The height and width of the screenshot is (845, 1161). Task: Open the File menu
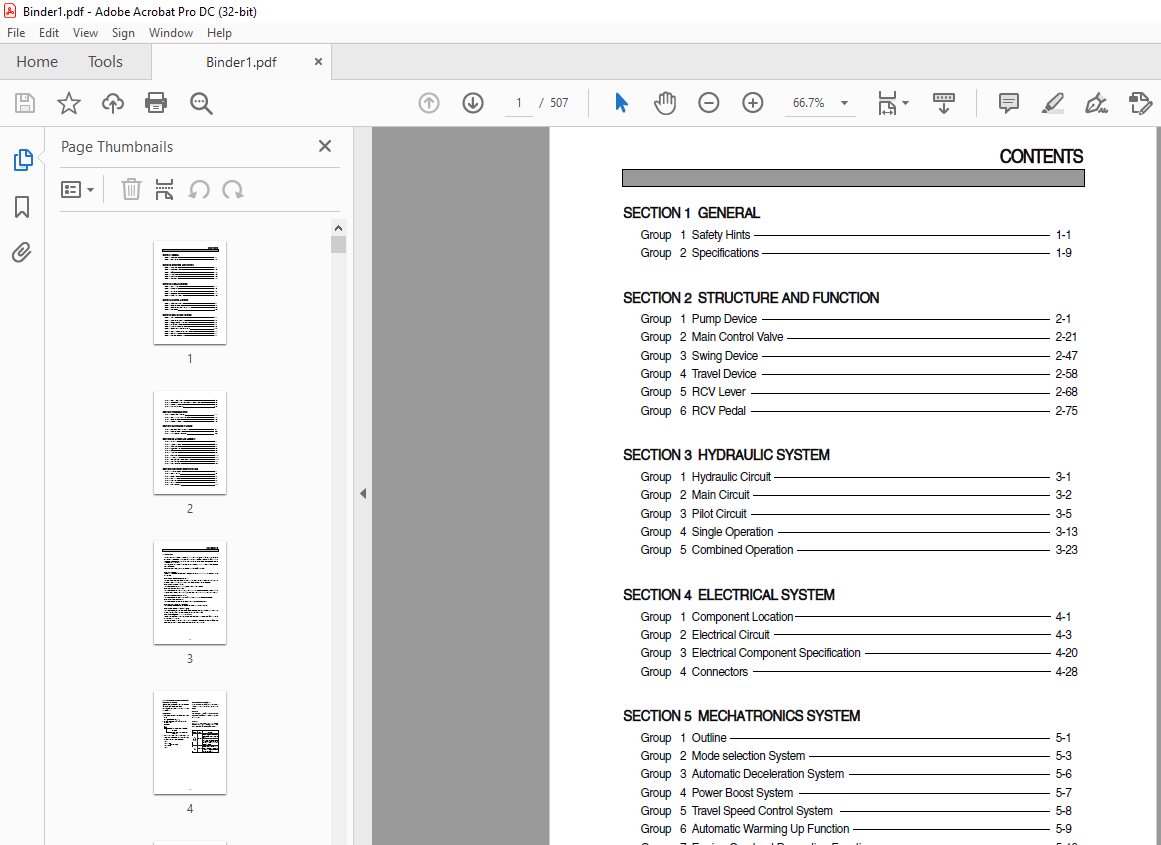click(16, 33)
